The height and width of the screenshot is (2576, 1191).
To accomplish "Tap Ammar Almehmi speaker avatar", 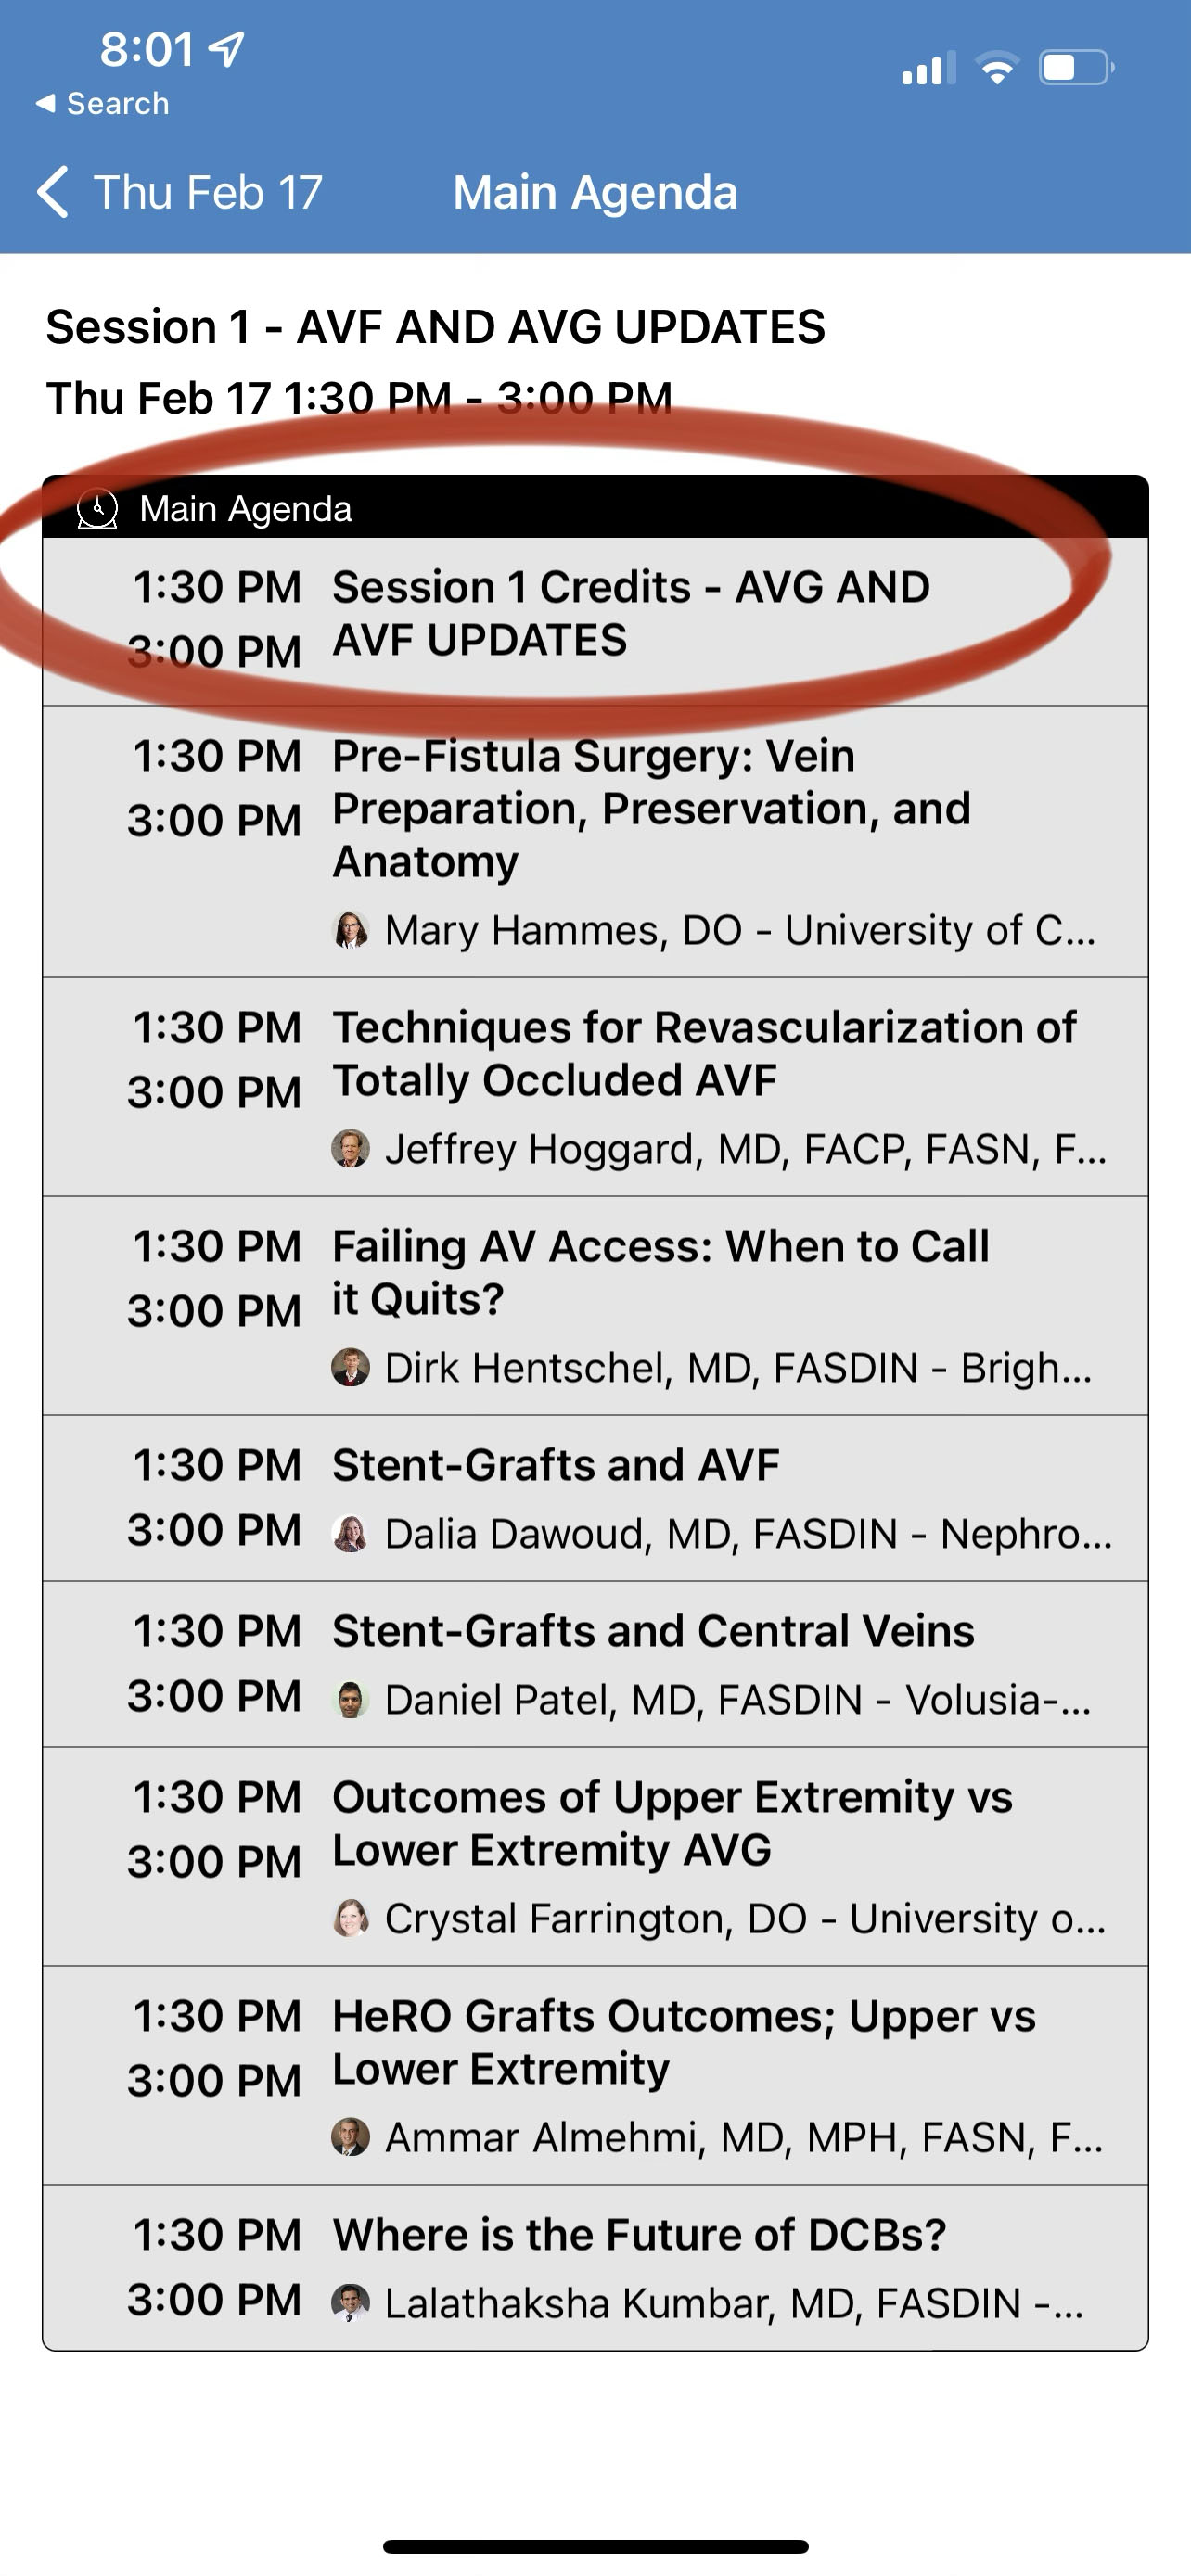I will pyautogui.click(x=350, y=2137).
